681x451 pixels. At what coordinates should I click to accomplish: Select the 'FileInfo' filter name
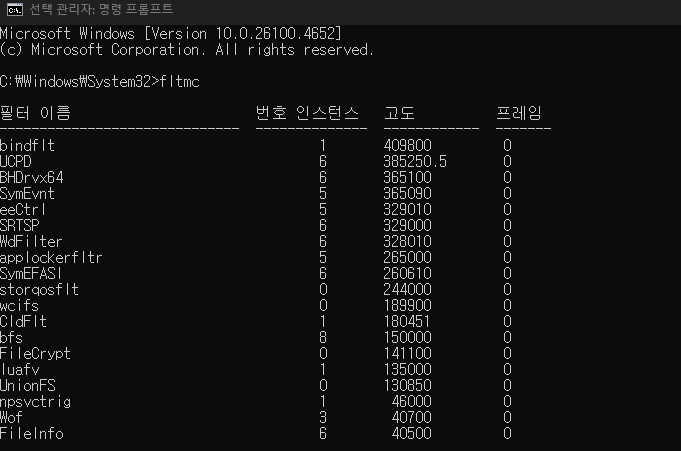pos(32,433)
